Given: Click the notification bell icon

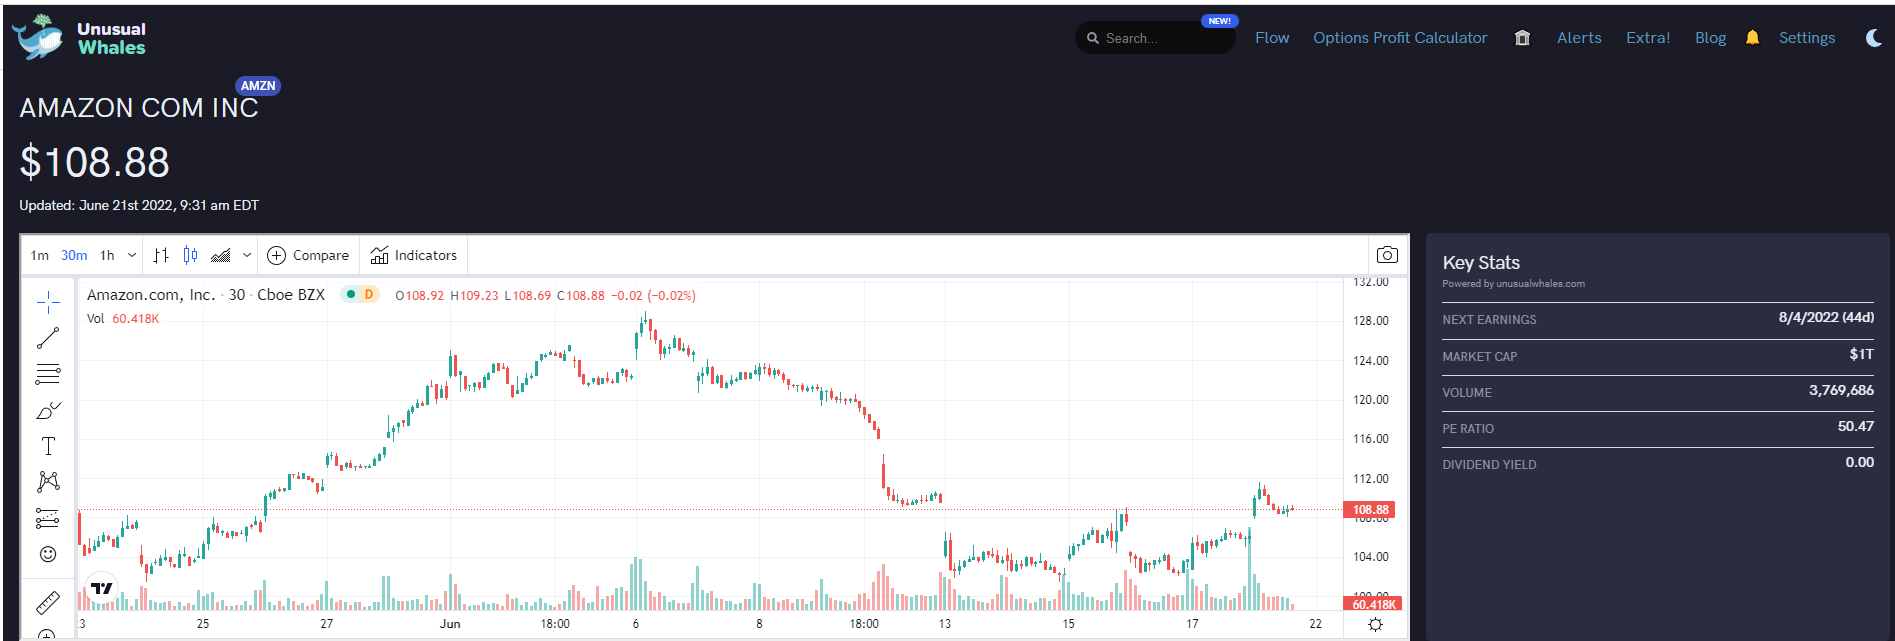Looking at the screenshot, I should tap(1752, 38).
